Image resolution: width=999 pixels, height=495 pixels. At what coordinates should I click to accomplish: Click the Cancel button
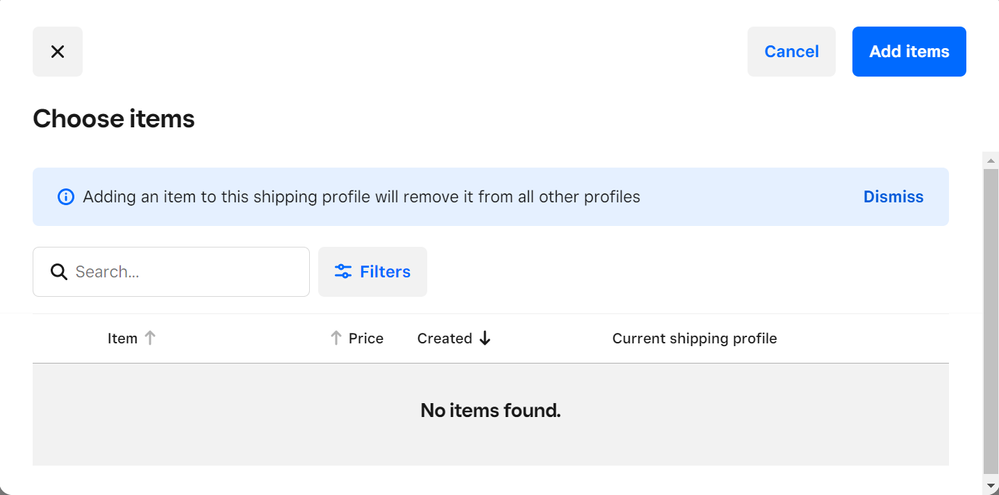[791, 52]
